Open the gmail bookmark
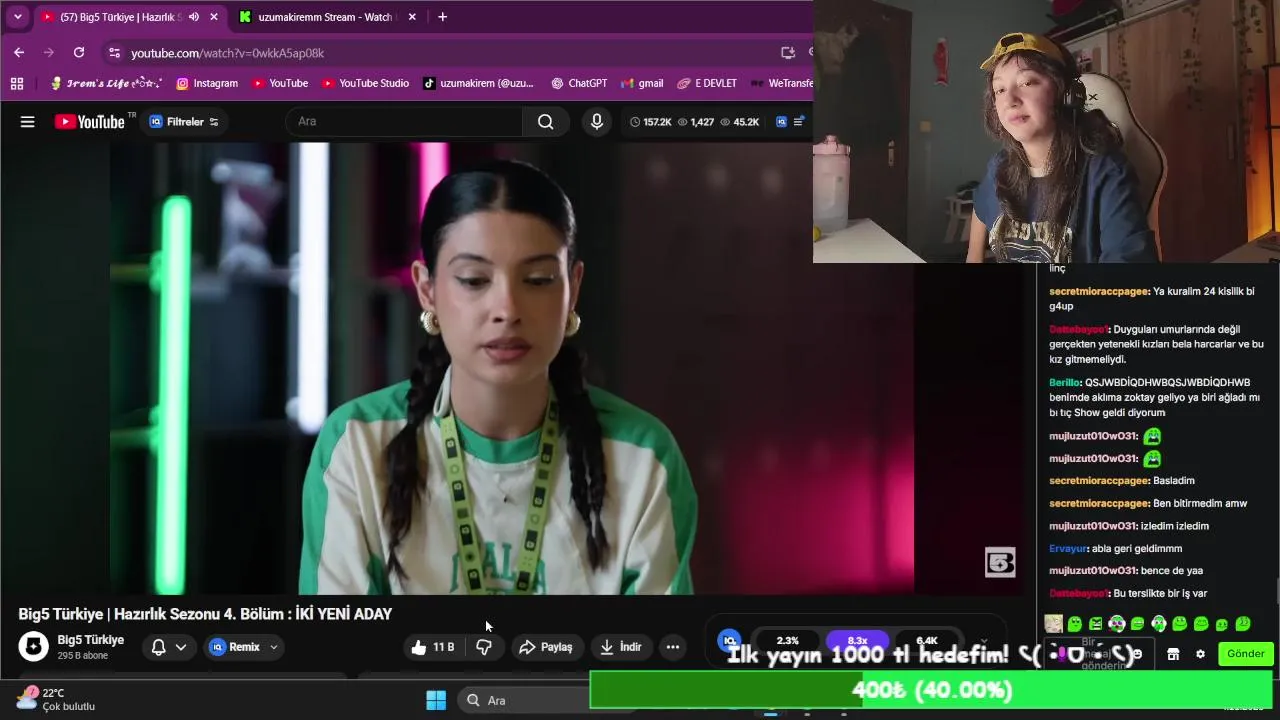 (642, 83)
